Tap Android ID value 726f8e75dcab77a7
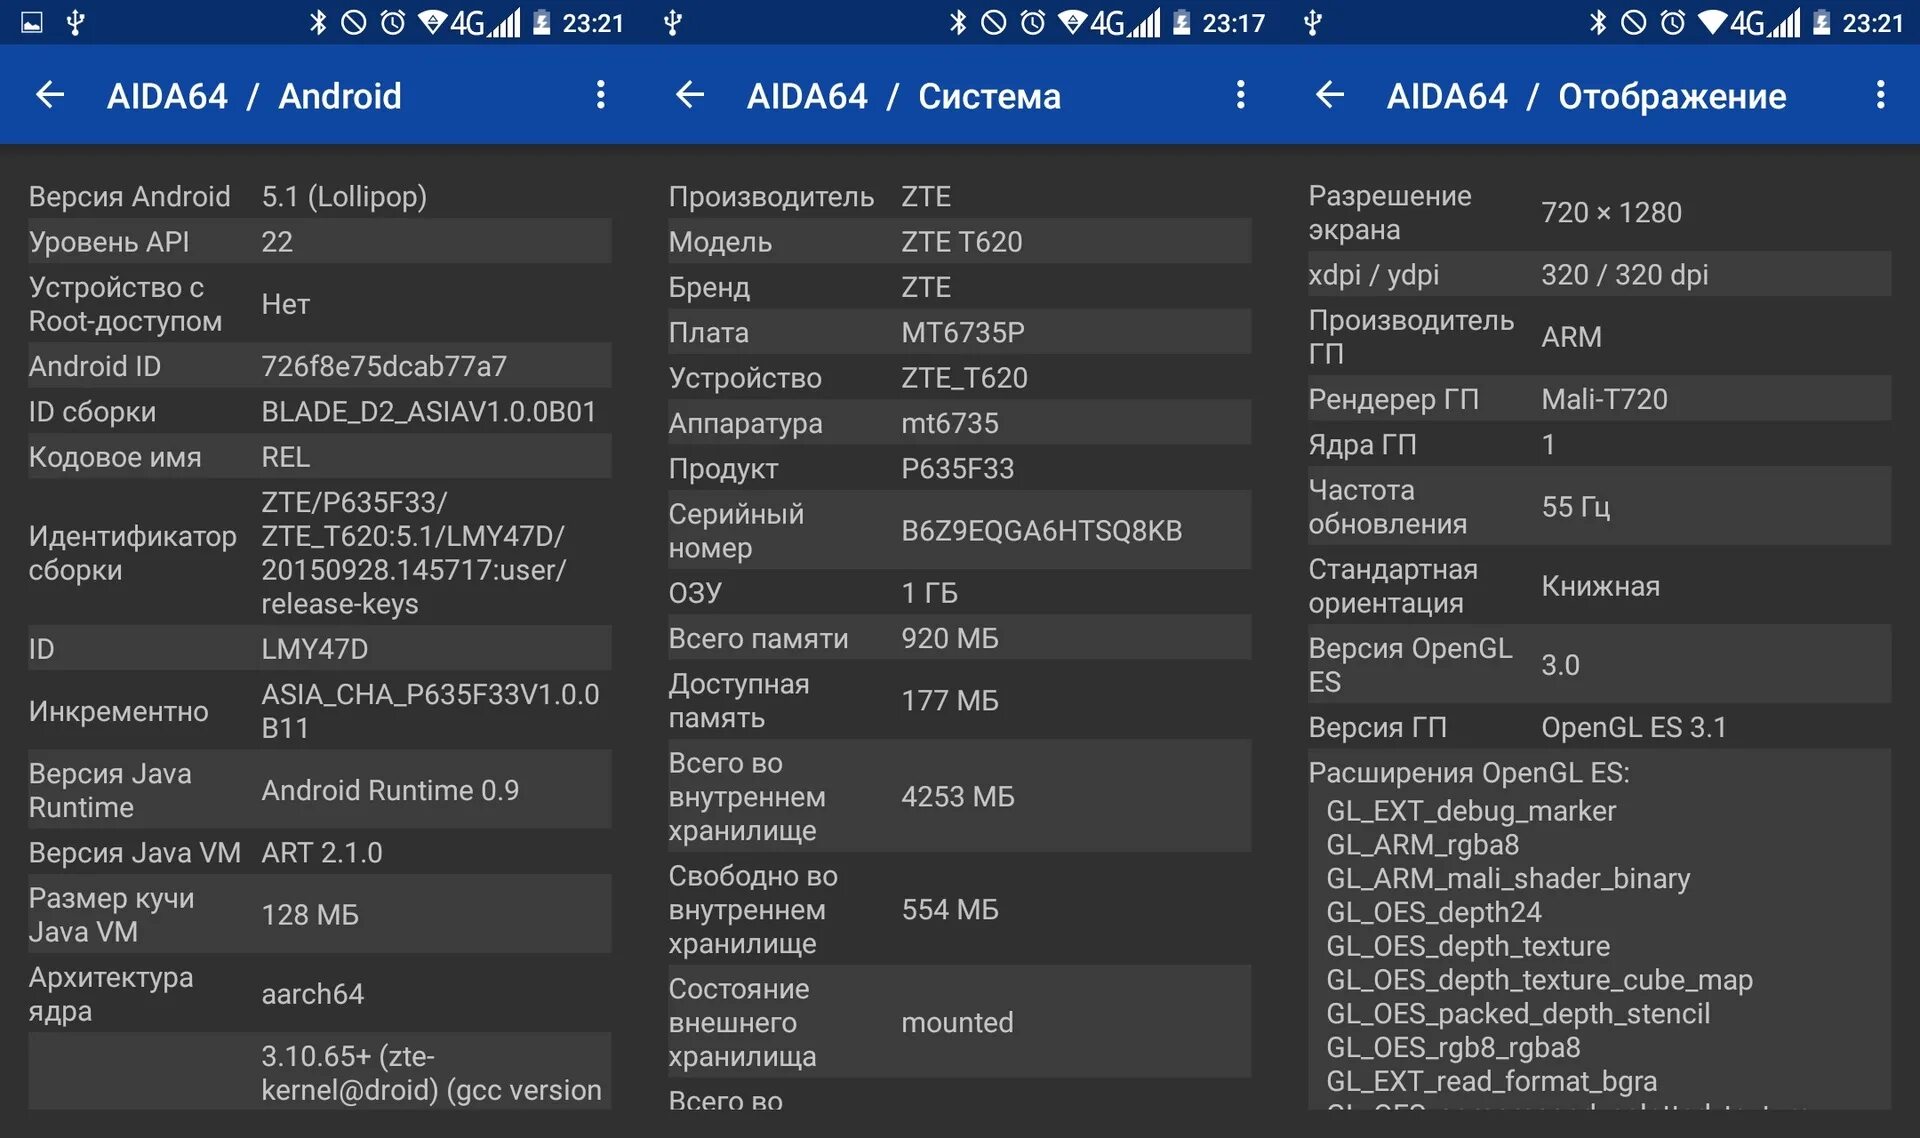This screenshot has width=1920, height=1138. pyautogui.click(x=384, y=366)
